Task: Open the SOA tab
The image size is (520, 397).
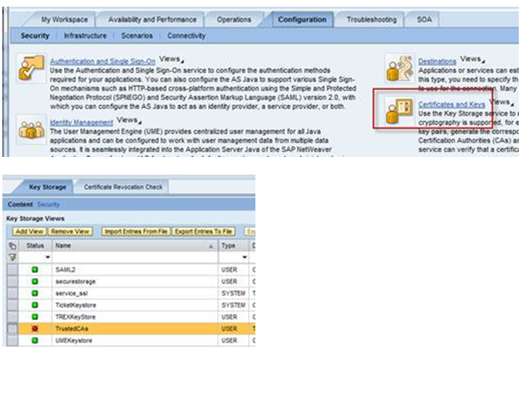Action: (x=424, y=20)
